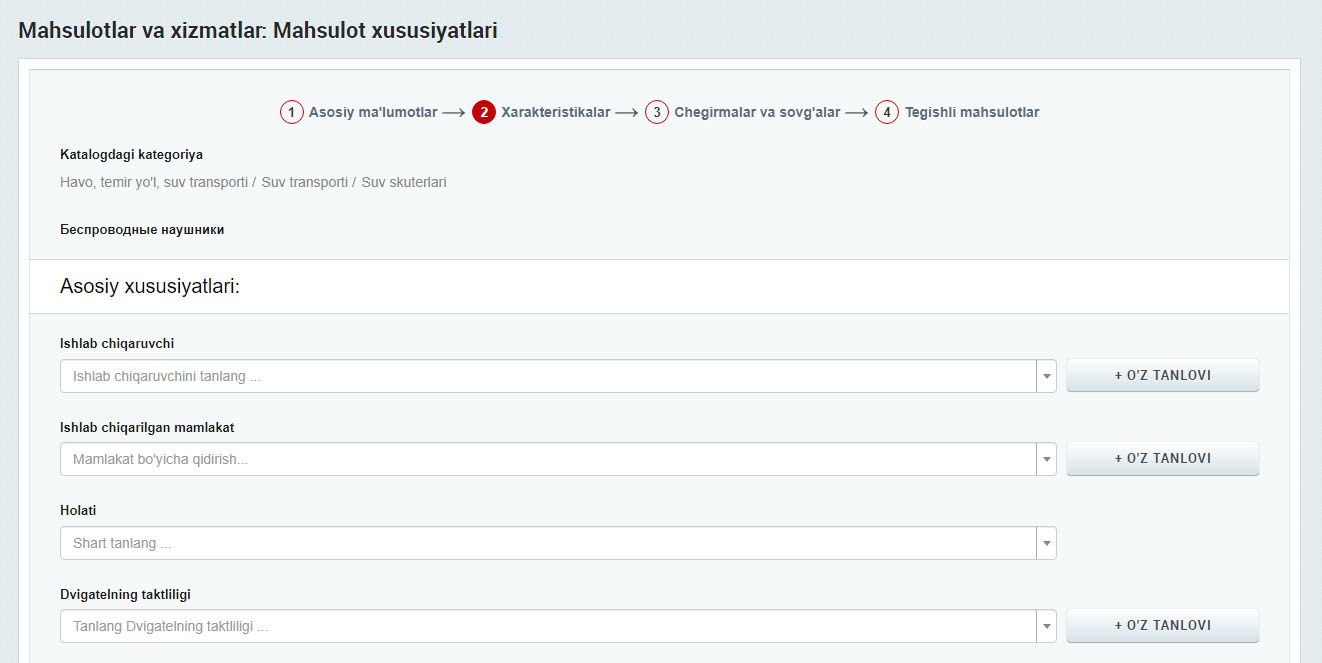Image resolution: width=1322 pixels, height=663 pixels.
Task: Switch to Tegishli mahsulotlar step
Action: click(971, 112)
